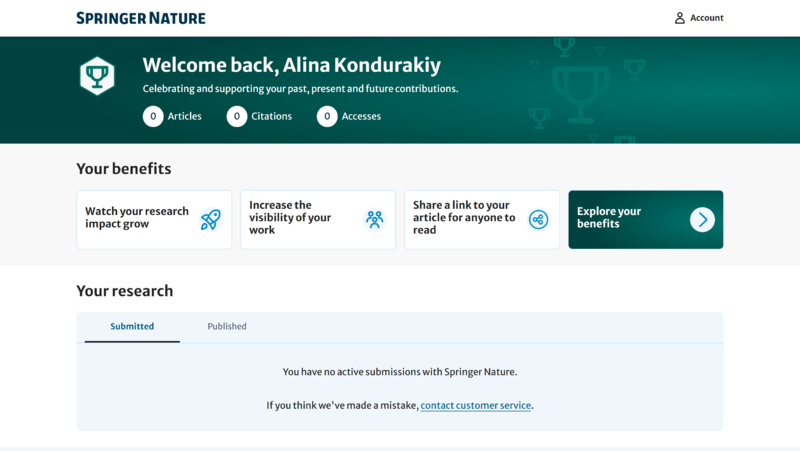Click the arrow circle on Explore benefits
Viewport: 800px width, 451px height.
702,220
